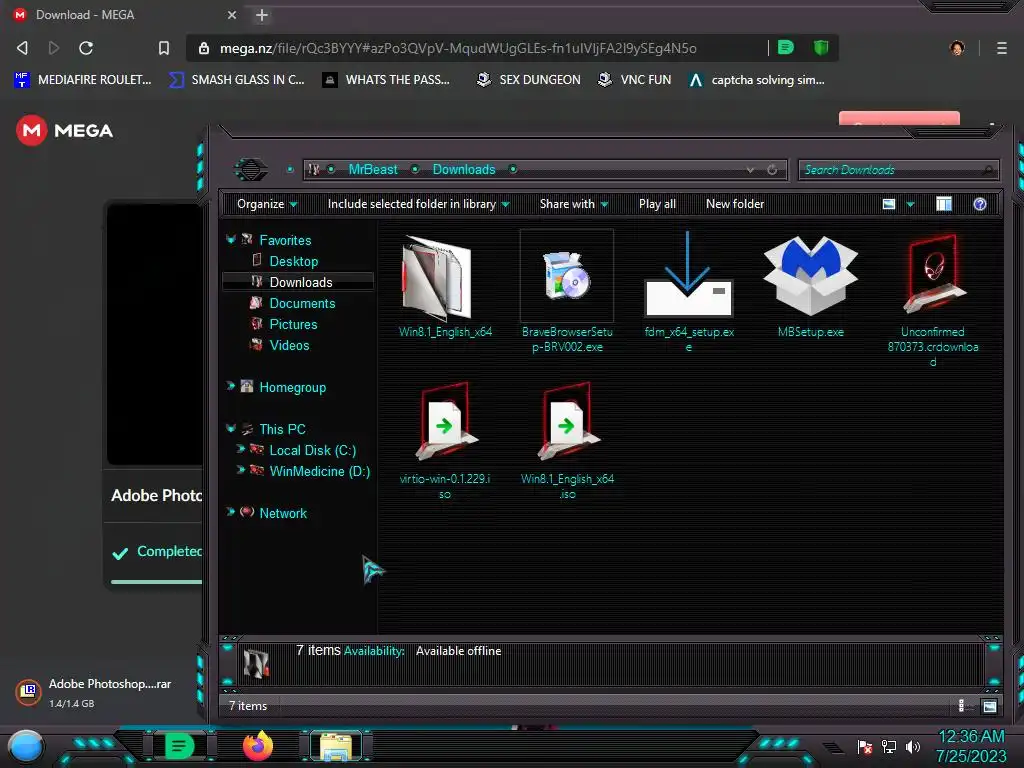Open Include selected folder in library menu
The image size is (1024, 768).
pos(418,204)
